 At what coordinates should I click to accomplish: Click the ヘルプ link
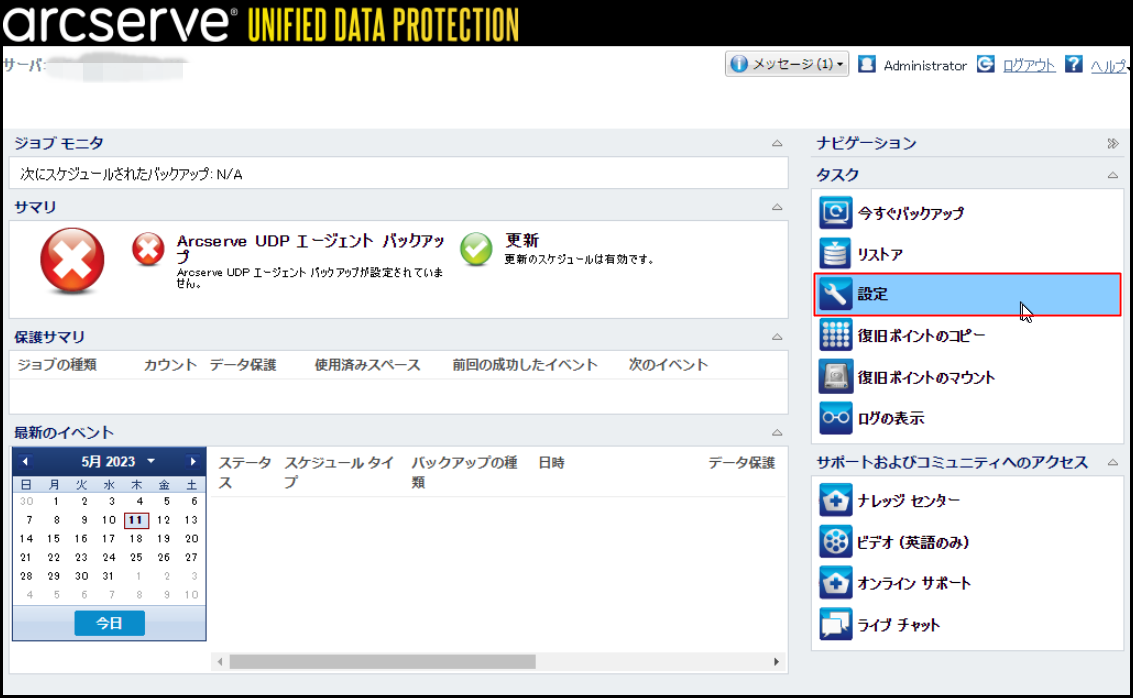(1108, 66)
